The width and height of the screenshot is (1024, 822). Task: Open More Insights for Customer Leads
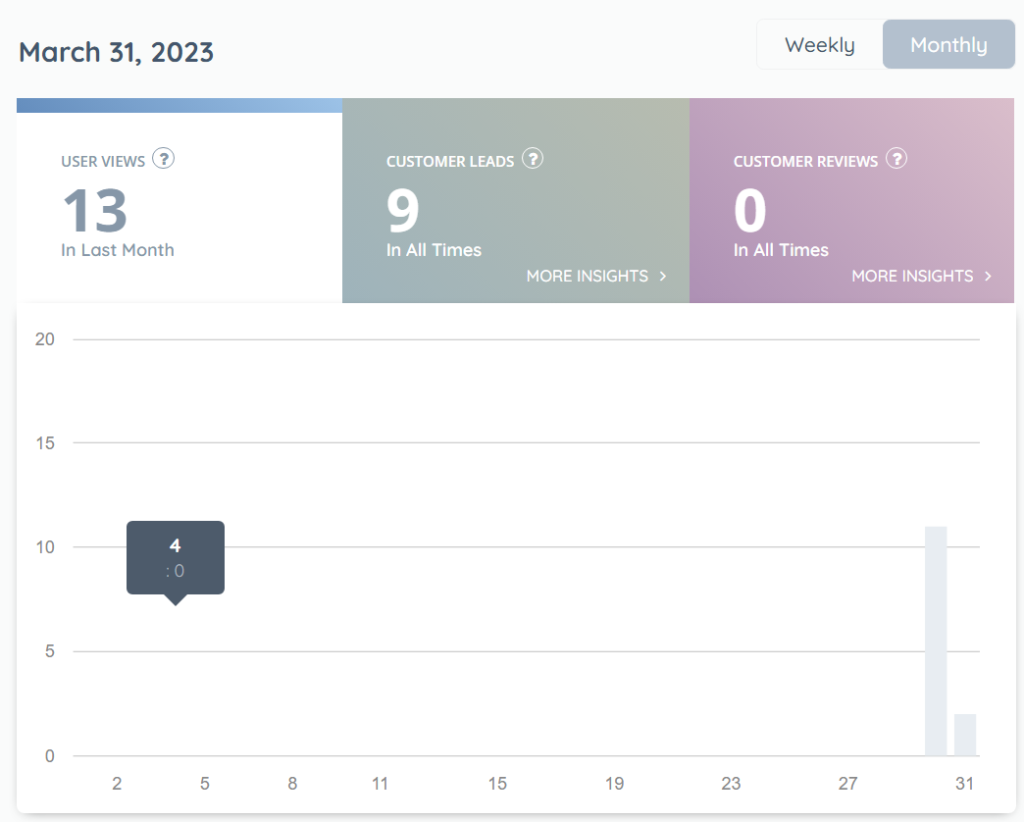pyautogui.click(x=587, y=276)
